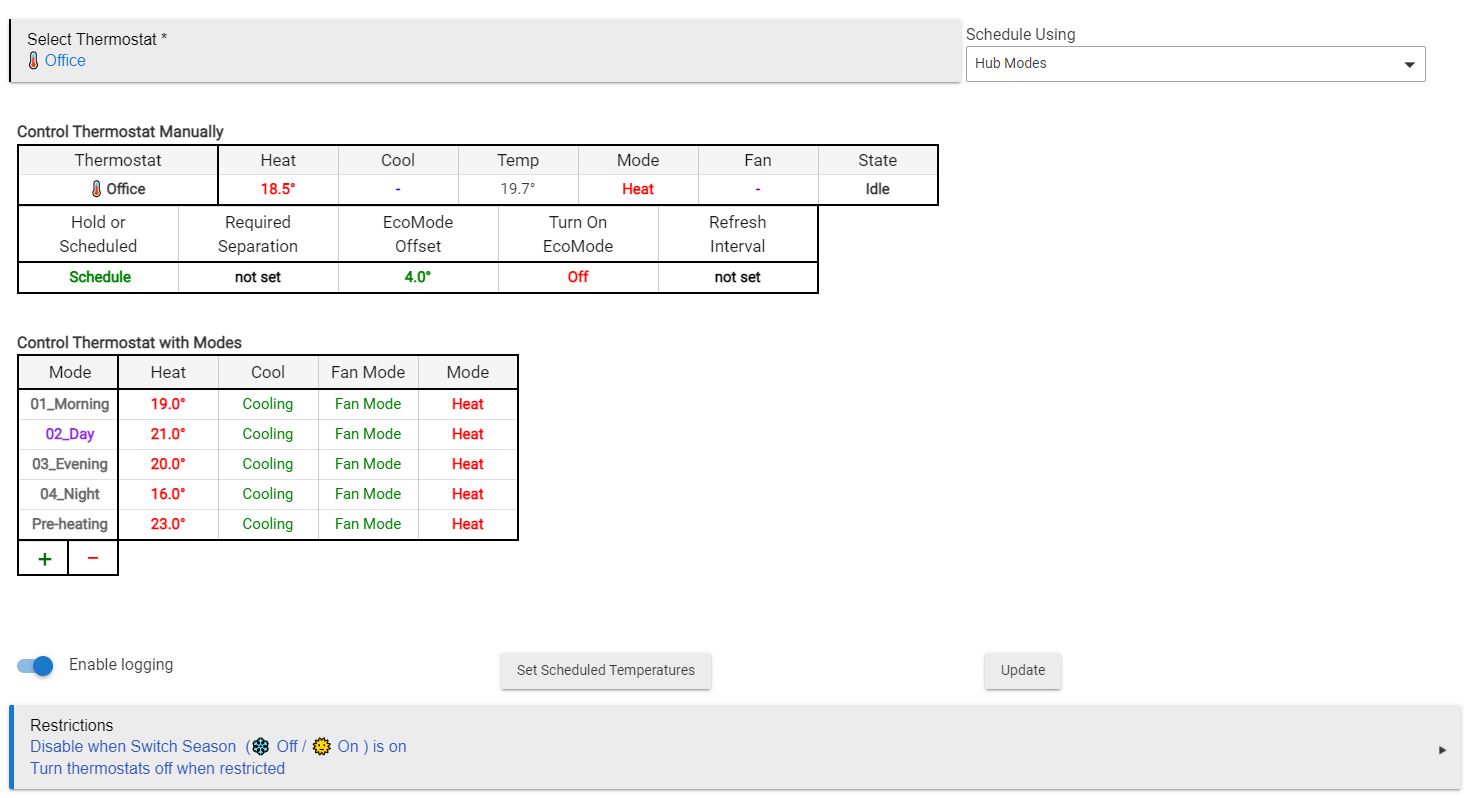This screenshot has width=1470, height=798.
Task: Click Fan Mode in the 04_Night row
Action: 367,493
